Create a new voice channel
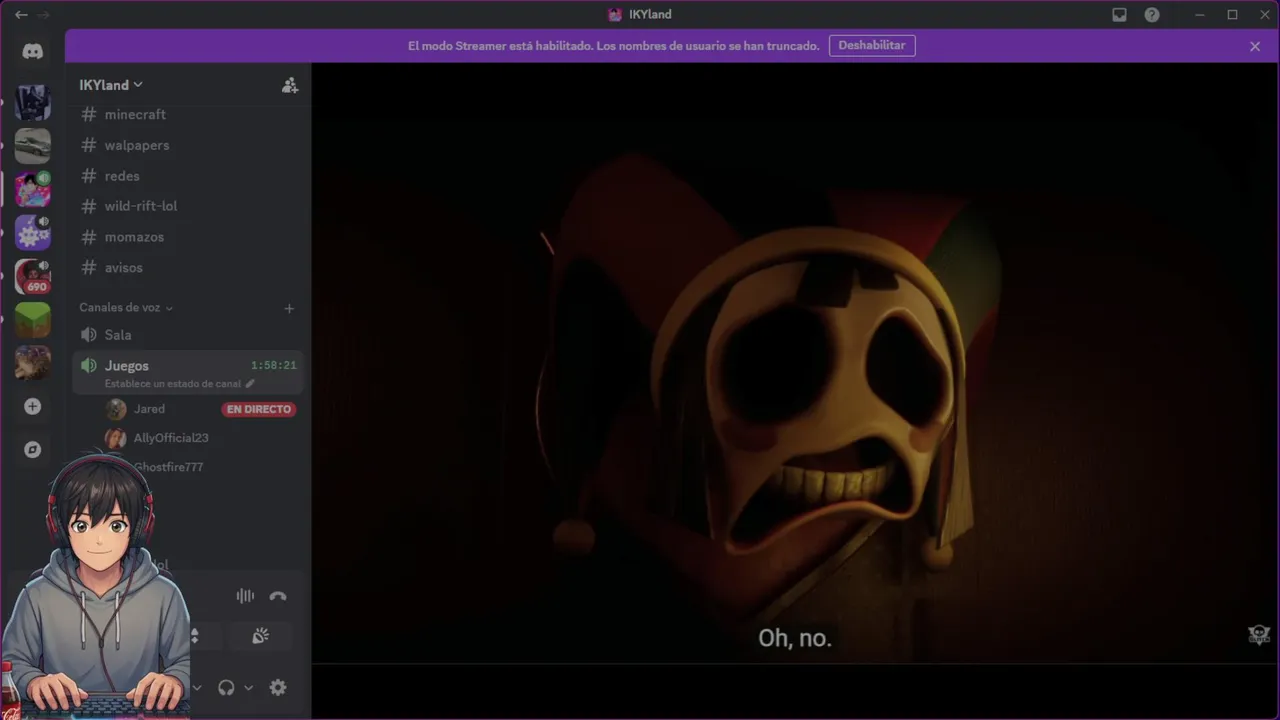The width and height of the screenshot is (1280, 720). (289, 308)
